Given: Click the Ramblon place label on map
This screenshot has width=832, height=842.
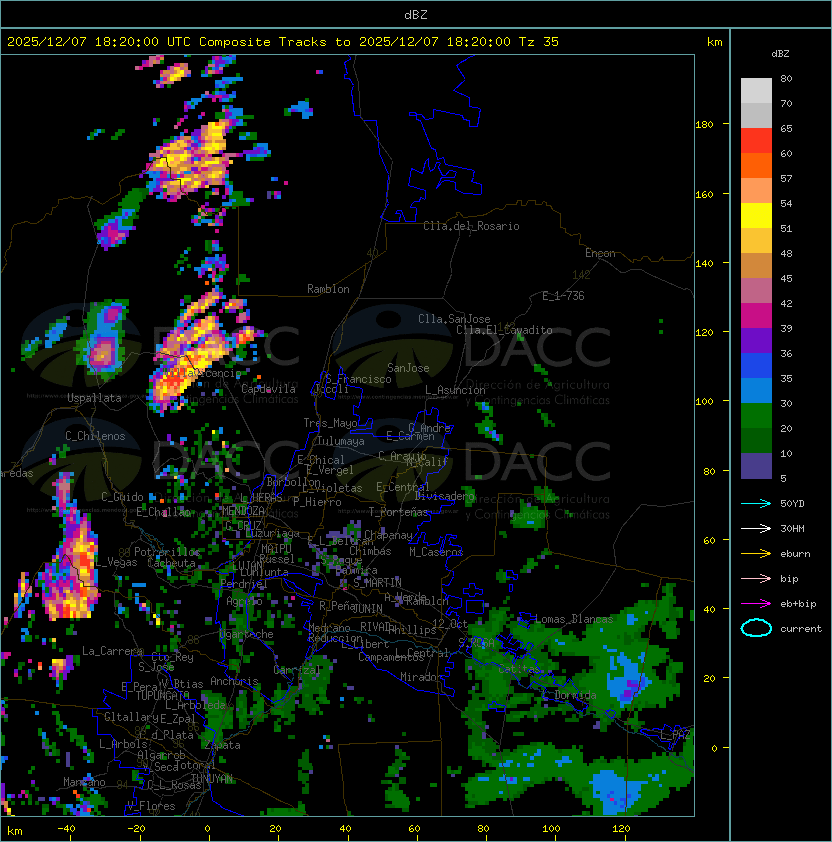Looking at the screenshot, I should [328, 289].
